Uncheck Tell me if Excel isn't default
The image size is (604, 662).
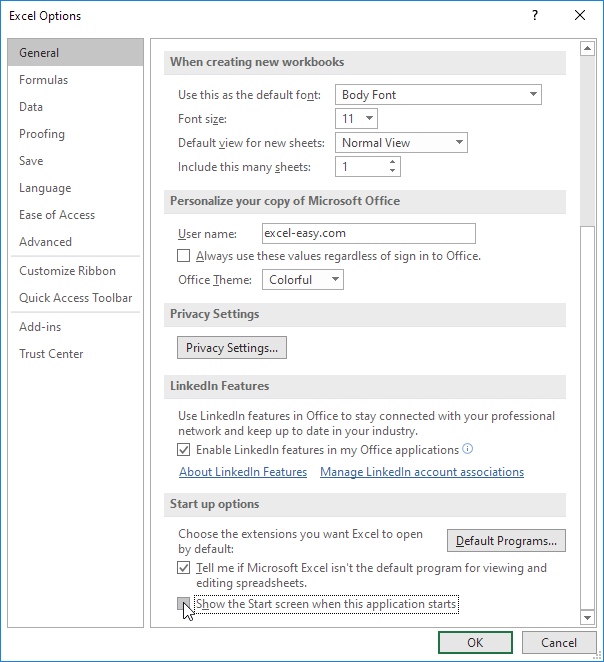[x=184, y=568]
